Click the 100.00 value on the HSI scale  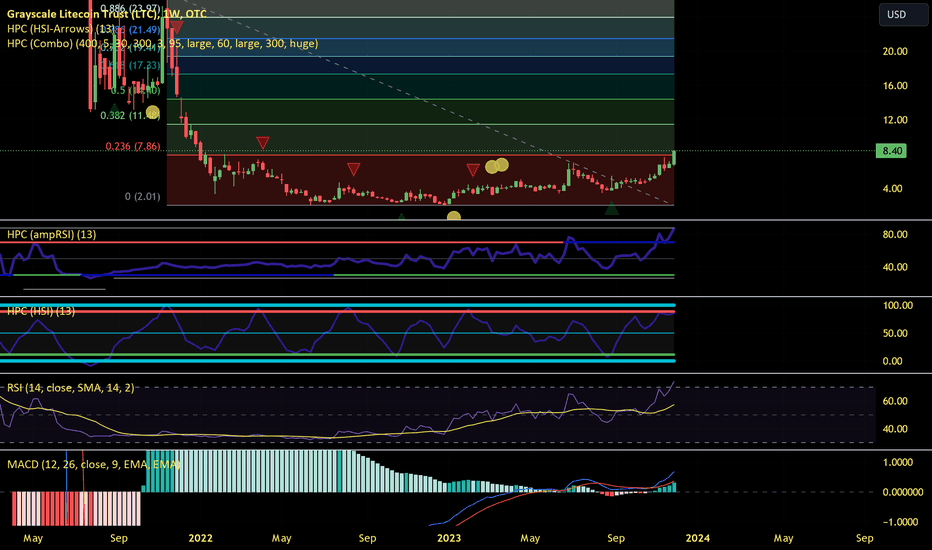tap(898, 305)
